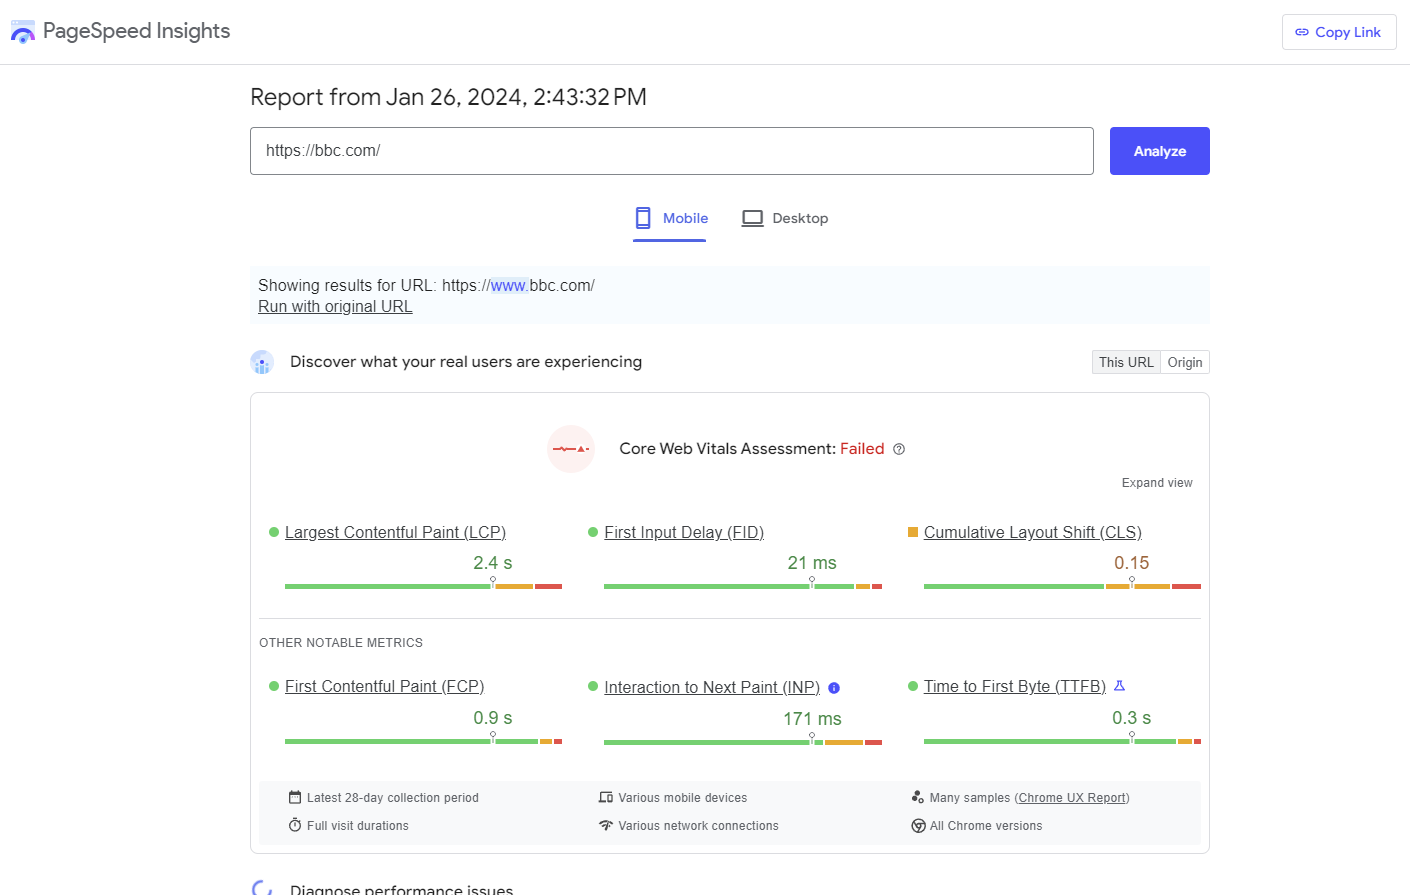Click Run with original URL link
Viewport: 1410px width, 895px height.
(335, 306)
